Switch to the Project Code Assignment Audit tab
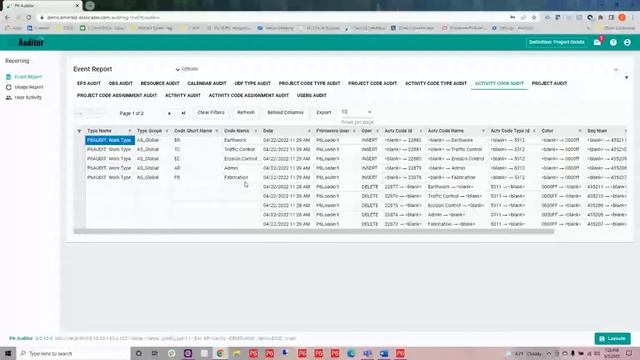 [x=117, y=96]
